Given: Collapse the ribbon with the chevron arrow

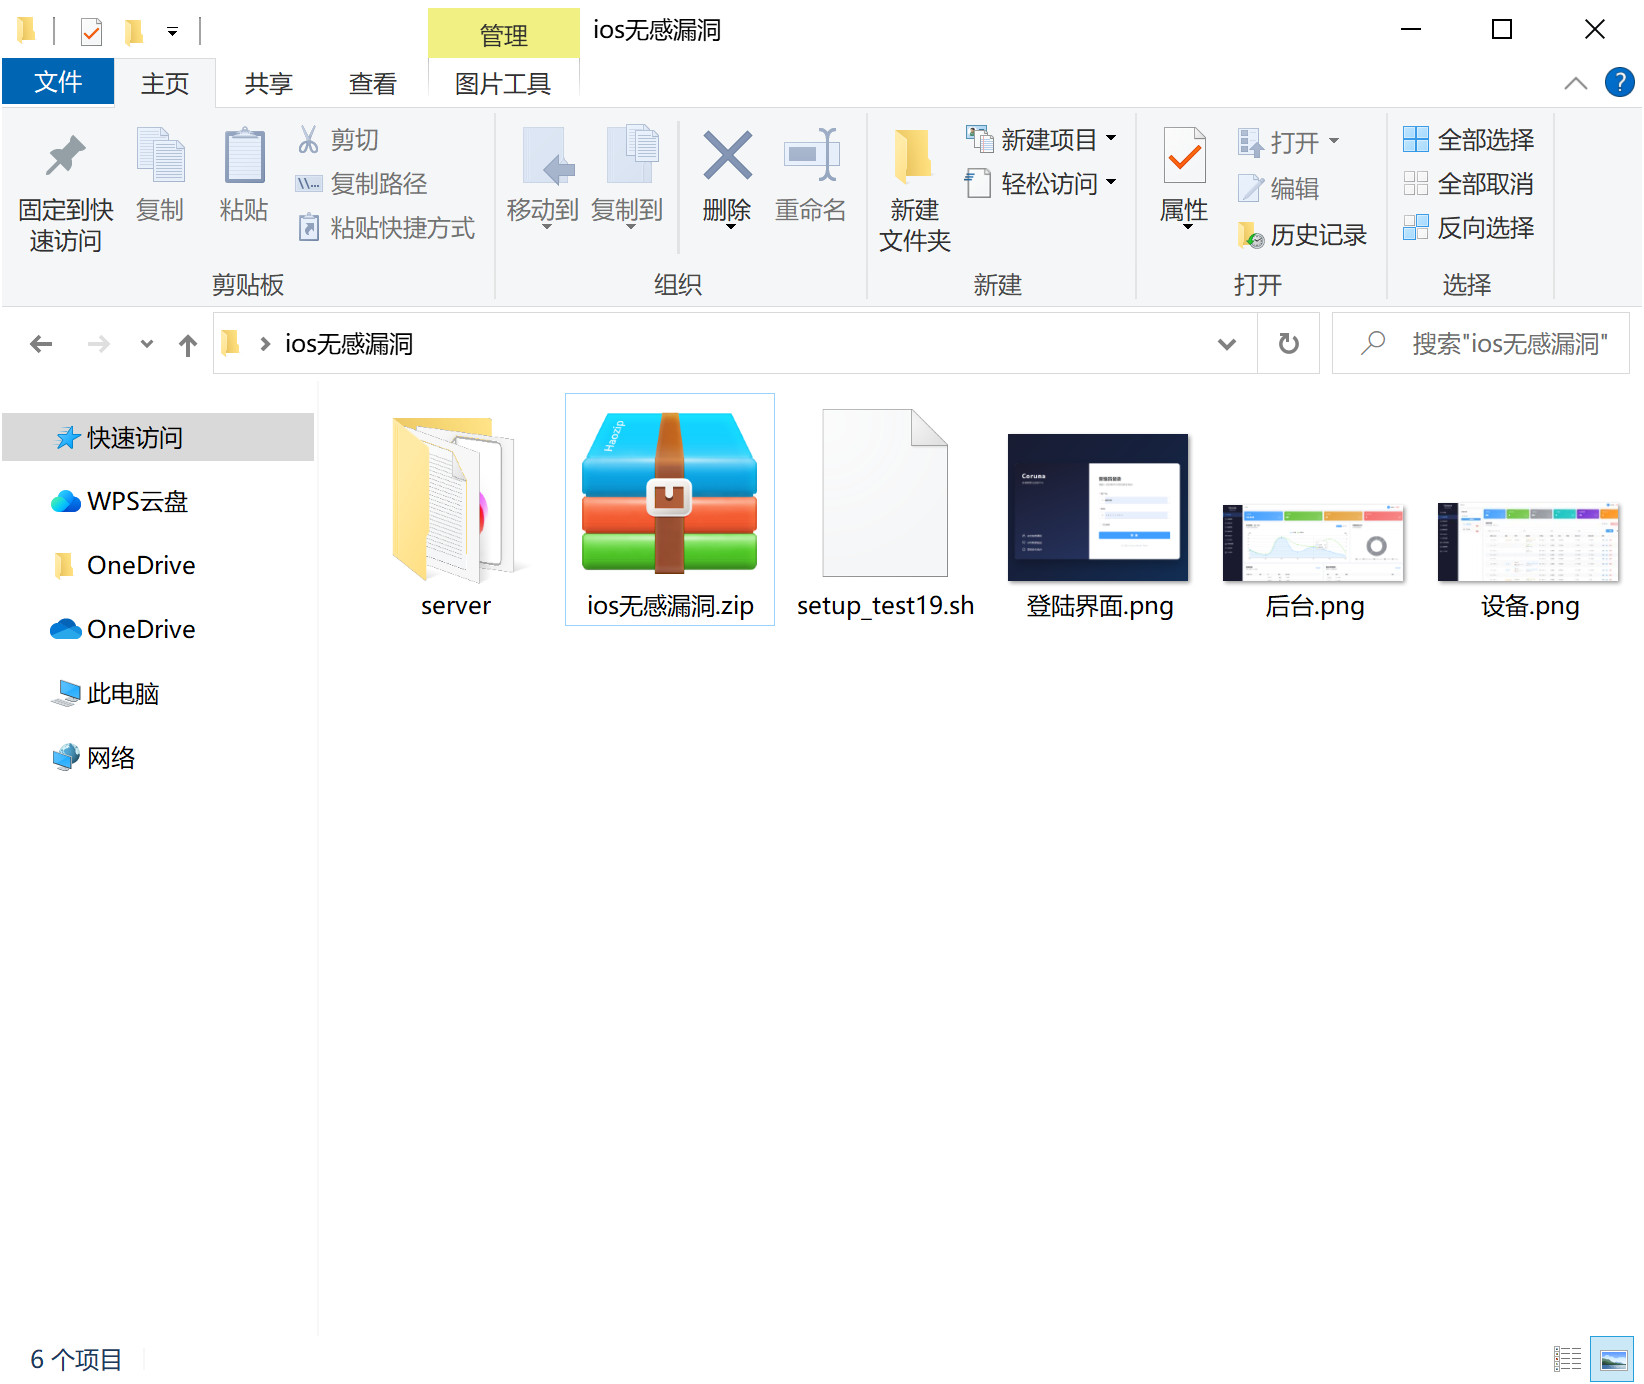Looking at the screenshot, I should (x=1576, y=83).
